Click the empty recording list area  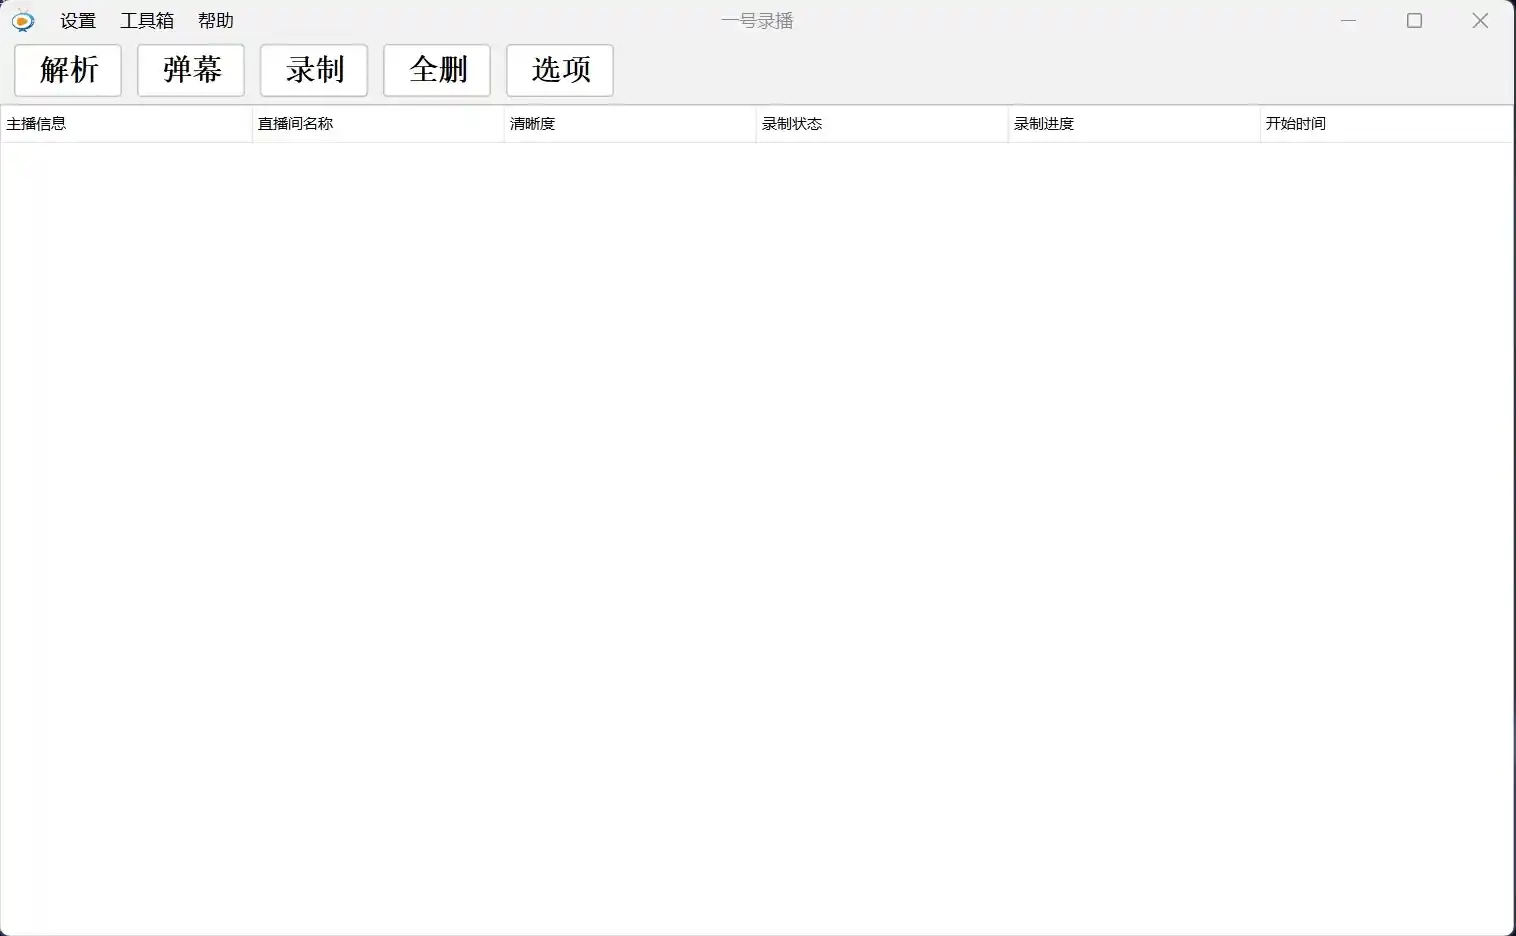757,530
